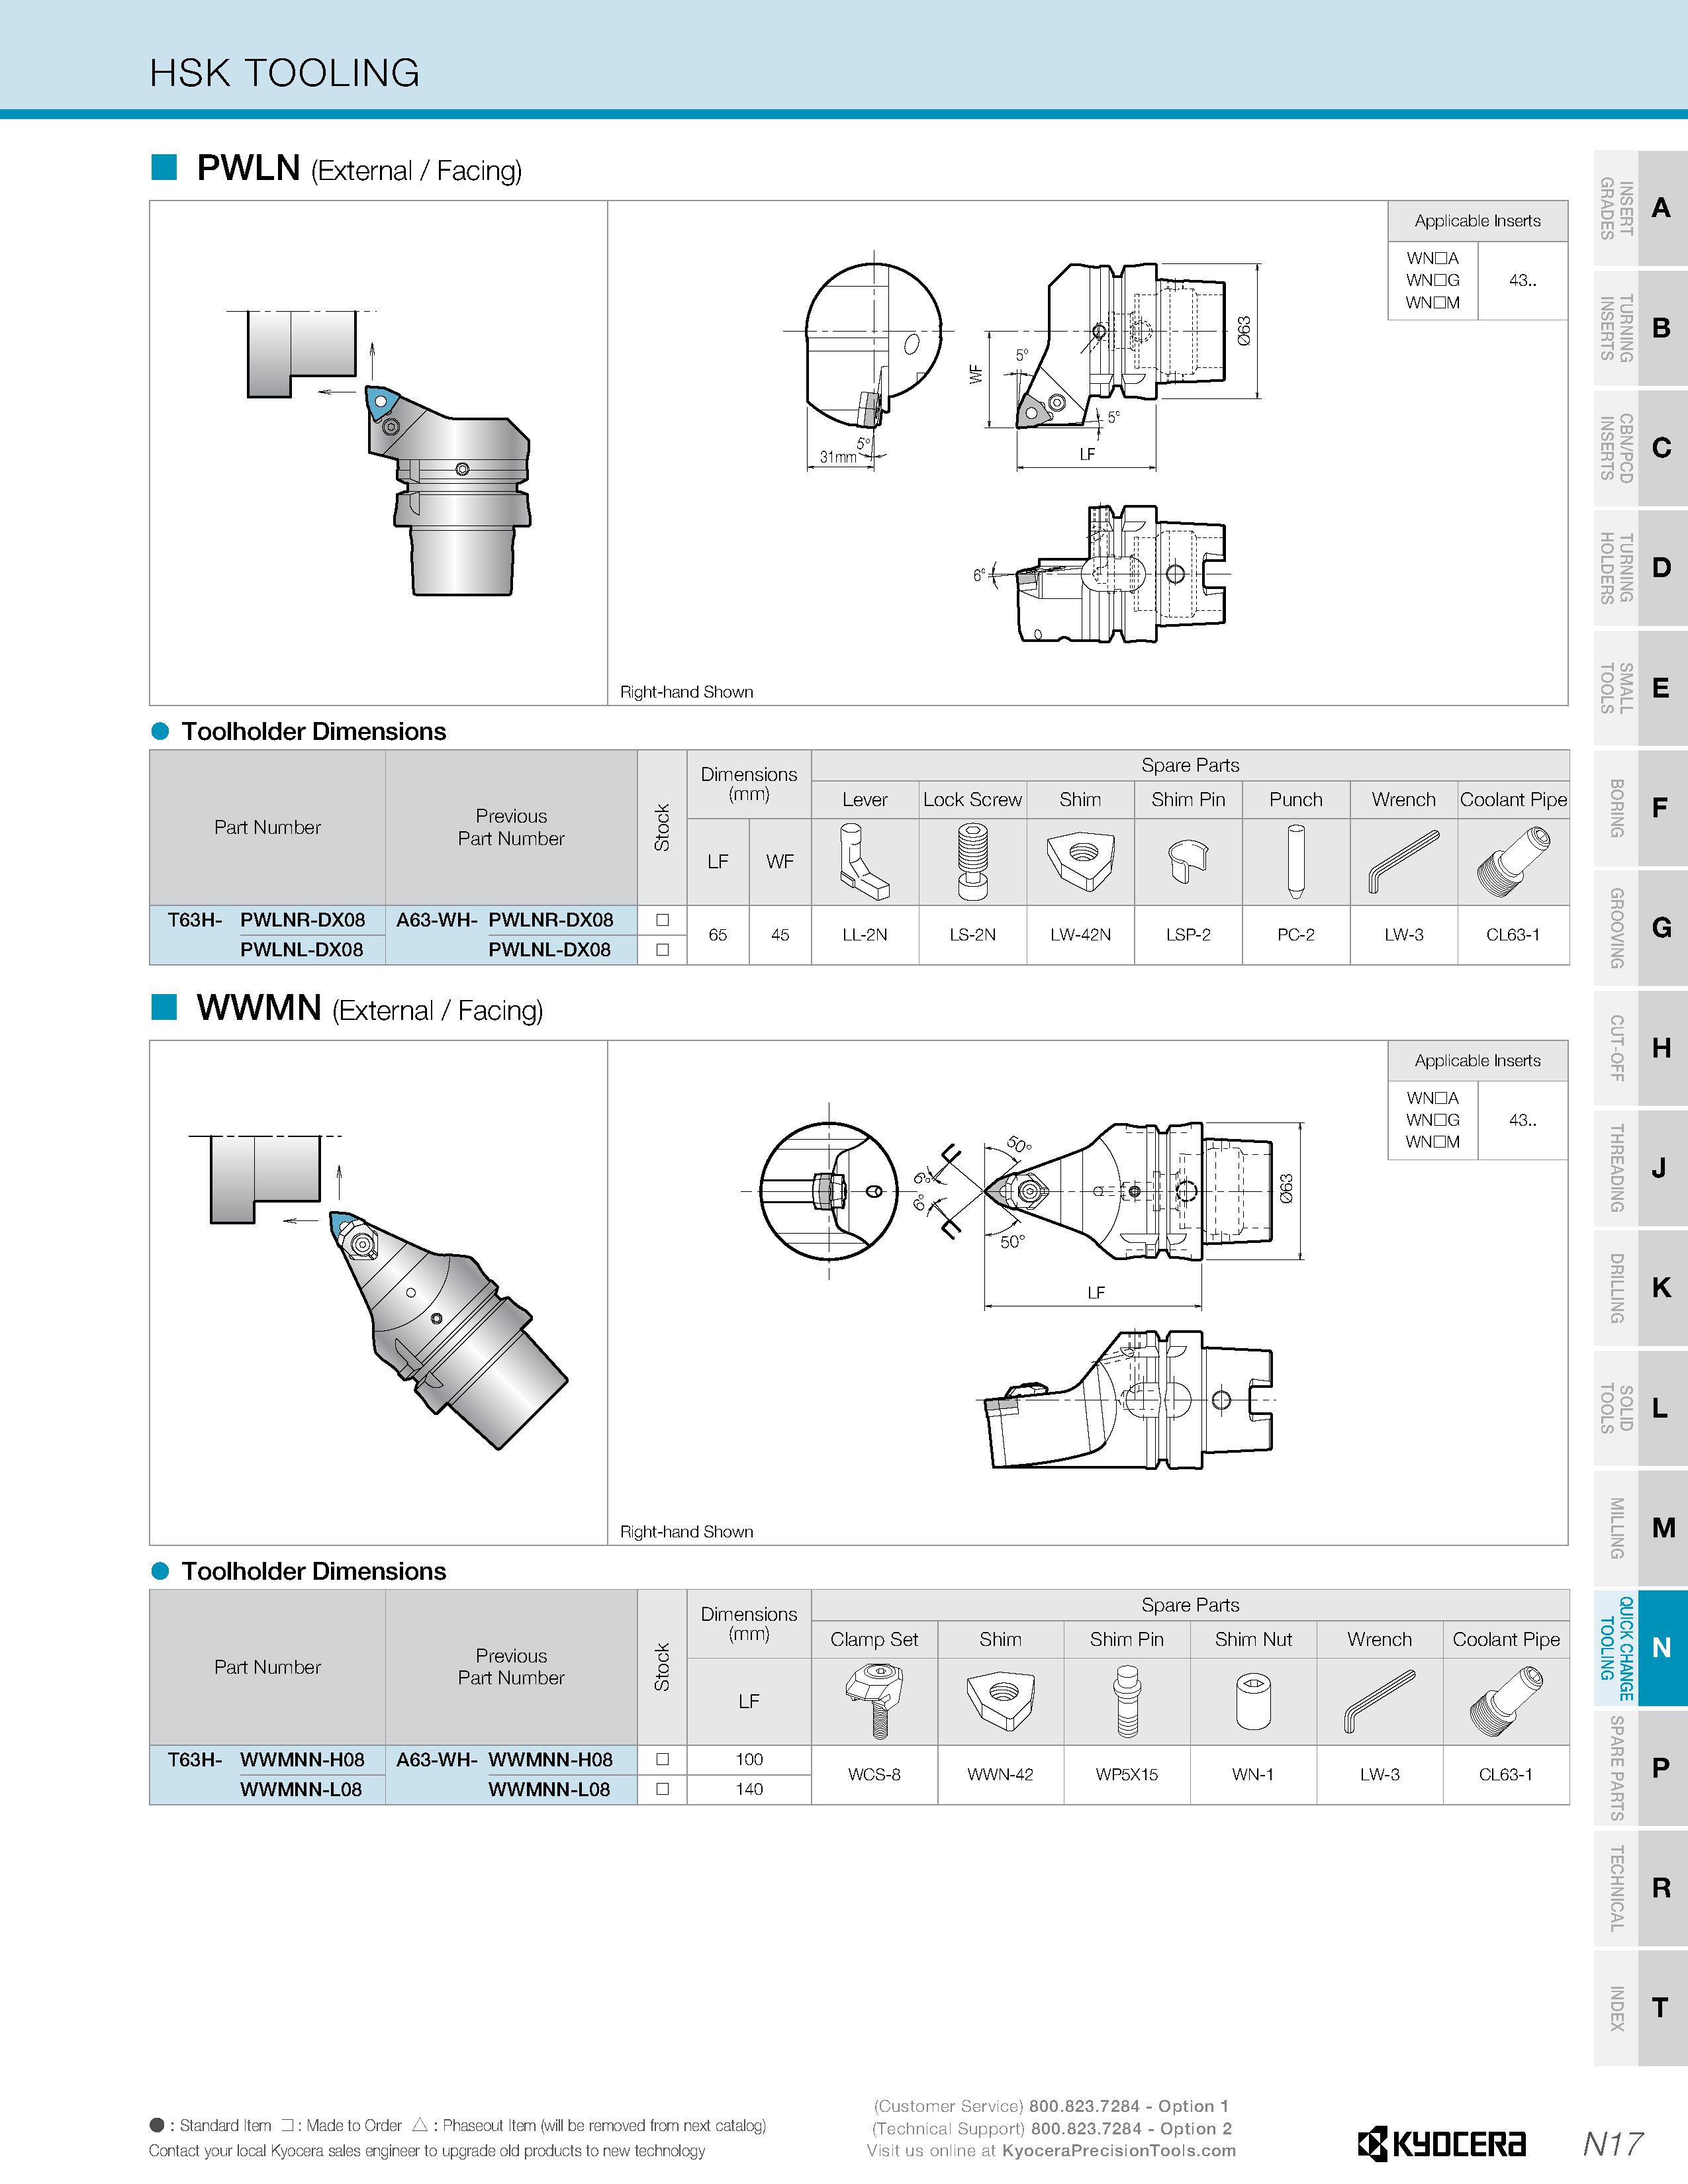1688x2184 pixels.
Task: Open section A Insert Grades tab
Action: [x=1640, y=208]
